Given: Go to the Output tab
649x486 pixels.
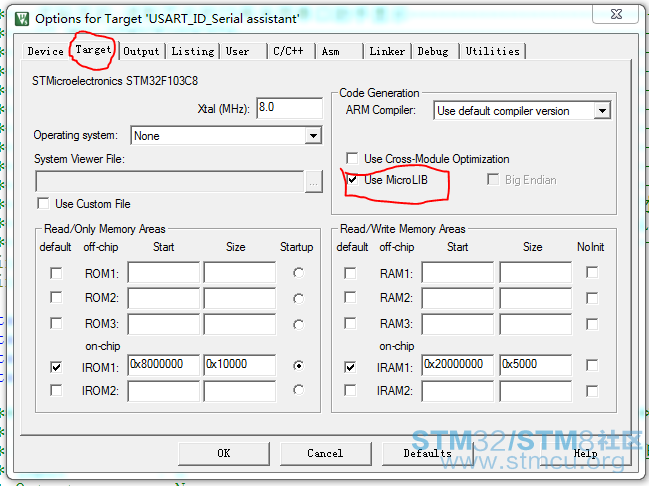Looking at the screenshot, I should (141, 51).
